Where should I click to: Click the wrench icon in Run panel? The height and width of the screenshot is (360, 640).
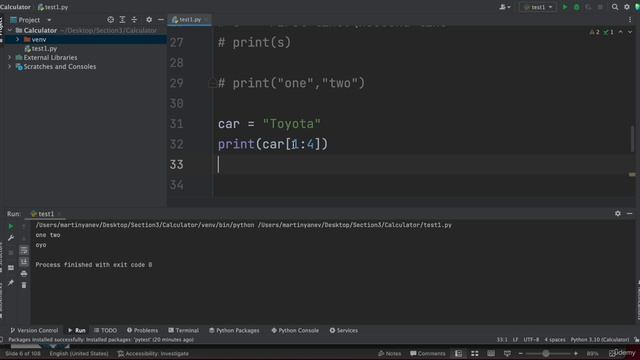(x=11, y=238)
